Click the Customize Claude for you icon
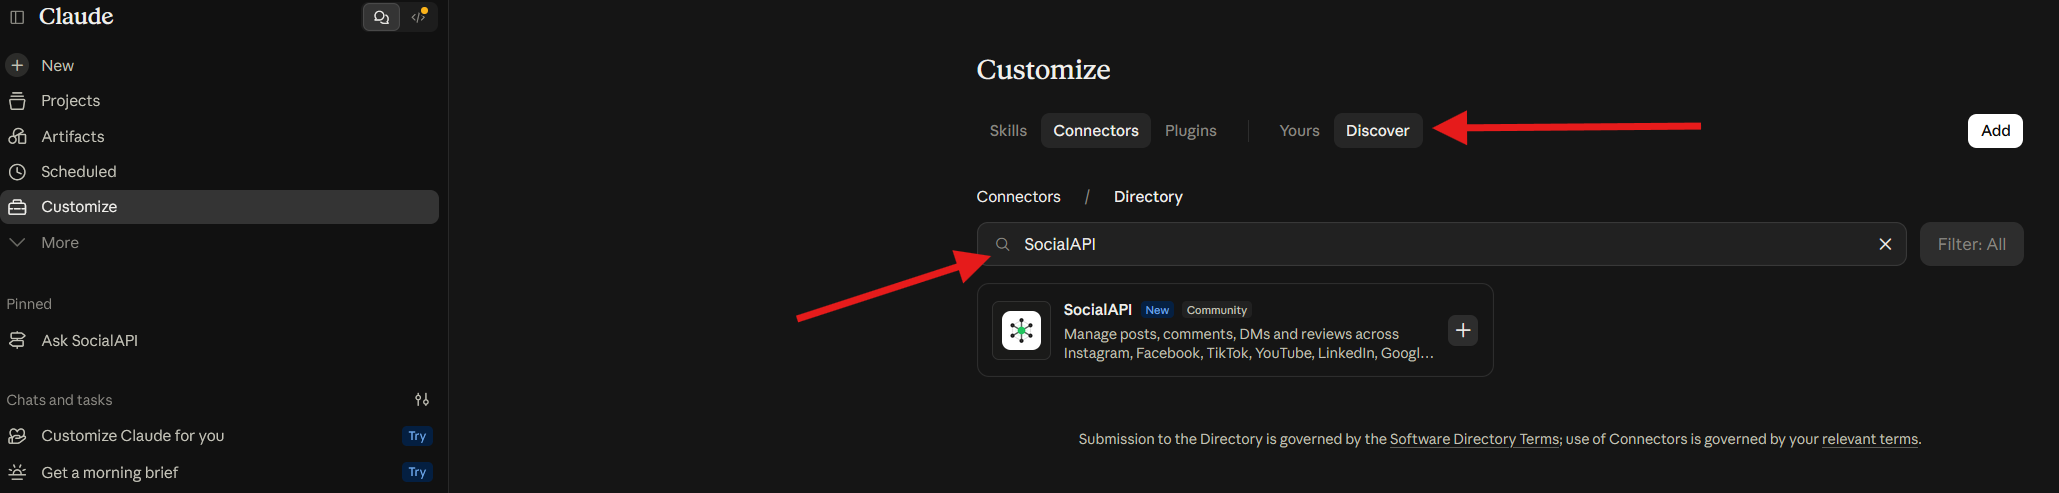The height and width of the screenshot is (493, 2059). point(17,435)
